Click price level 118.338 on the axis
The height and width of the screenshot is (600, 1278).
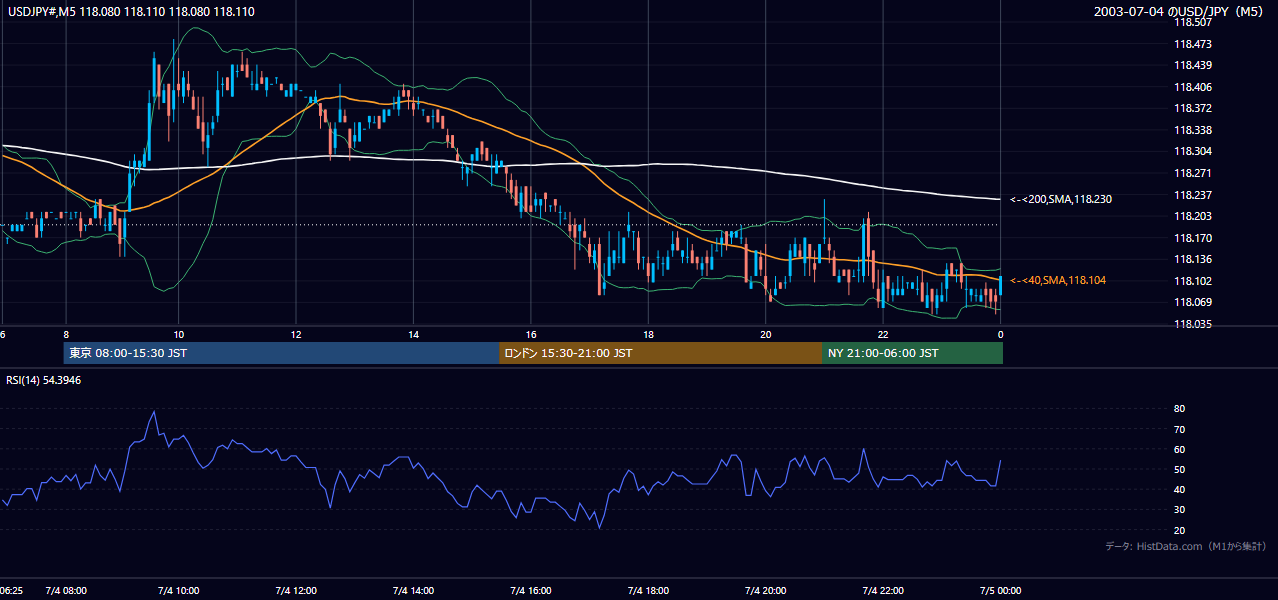coord(1193,130)
